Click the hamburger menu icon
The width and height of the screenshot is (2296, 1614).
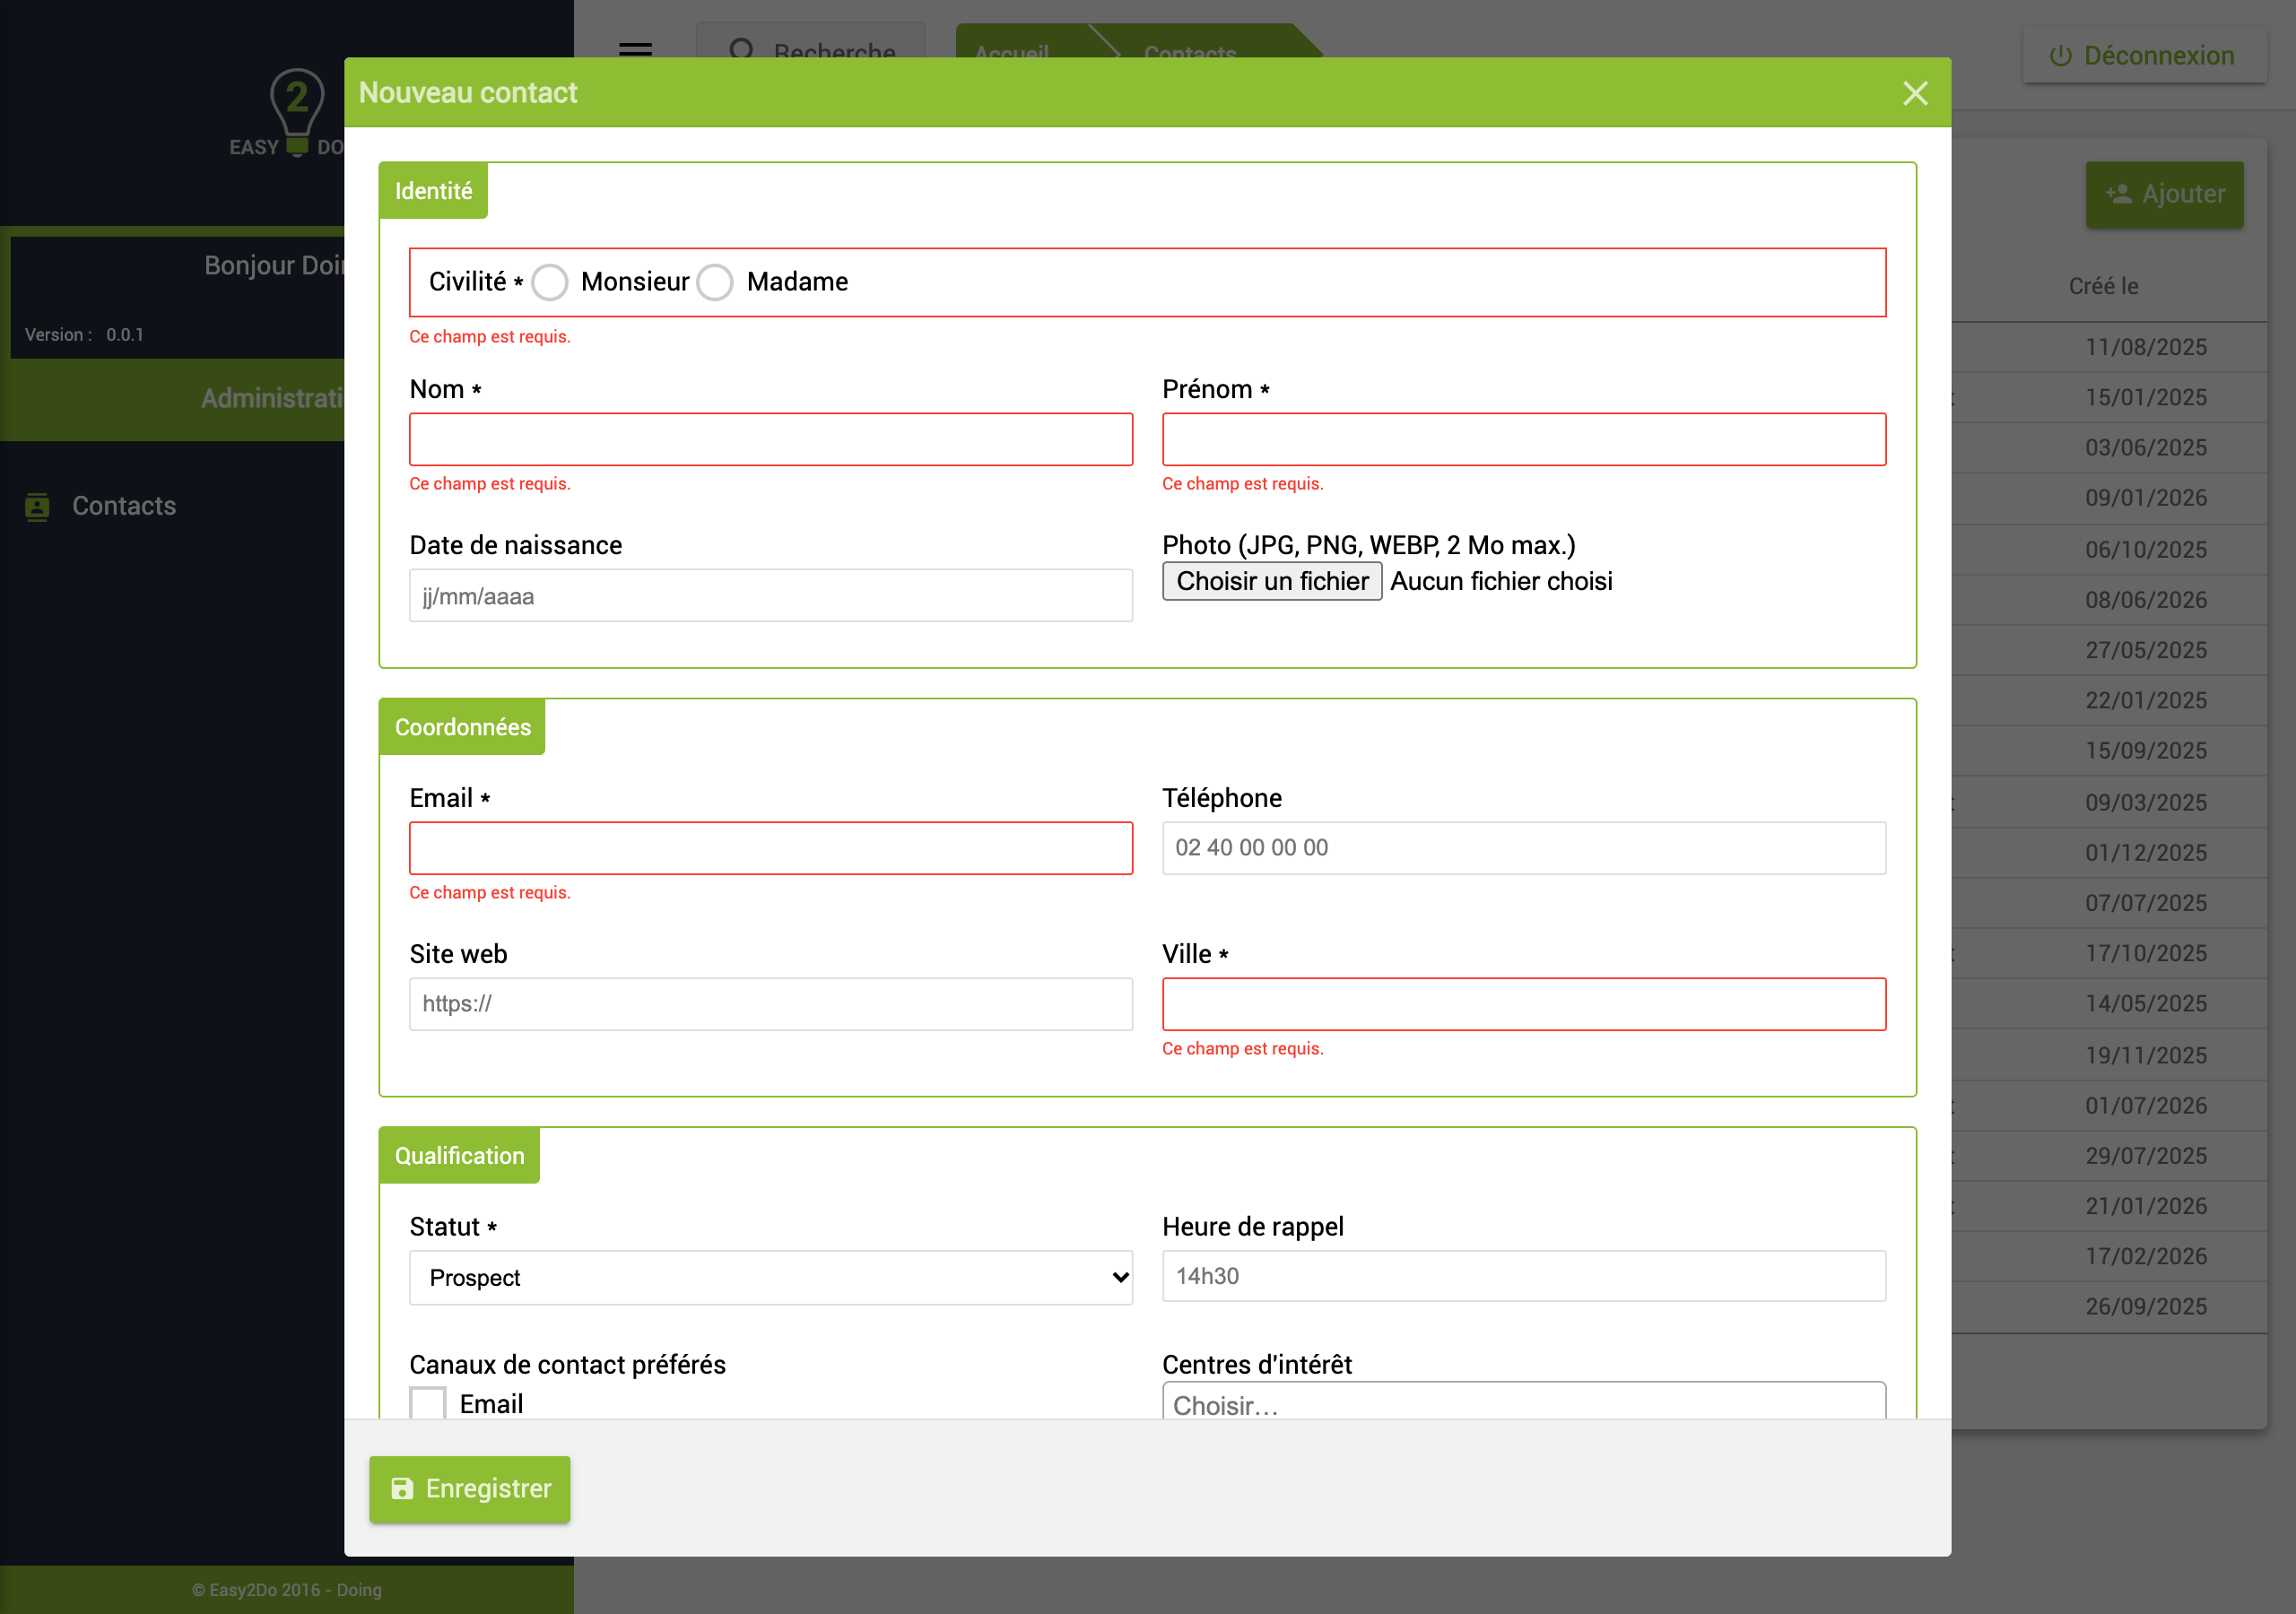(x=635, y=48)
